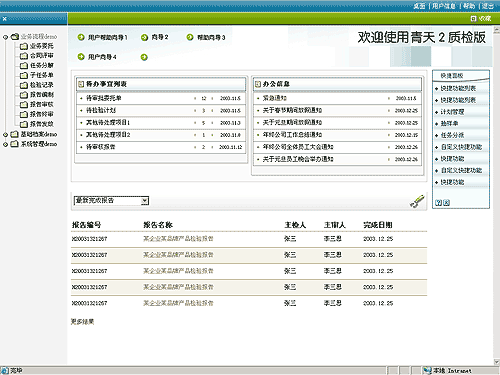Open the 帮助向导3 wizard link
The image size is (500, 375).
tap(211, 37)
